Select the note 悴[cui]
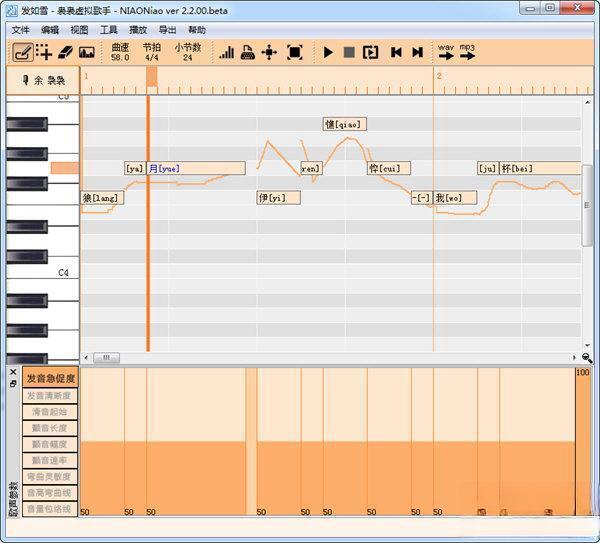Image resolution: width=600 pixels, height=543 pixels. coord(389,168)
